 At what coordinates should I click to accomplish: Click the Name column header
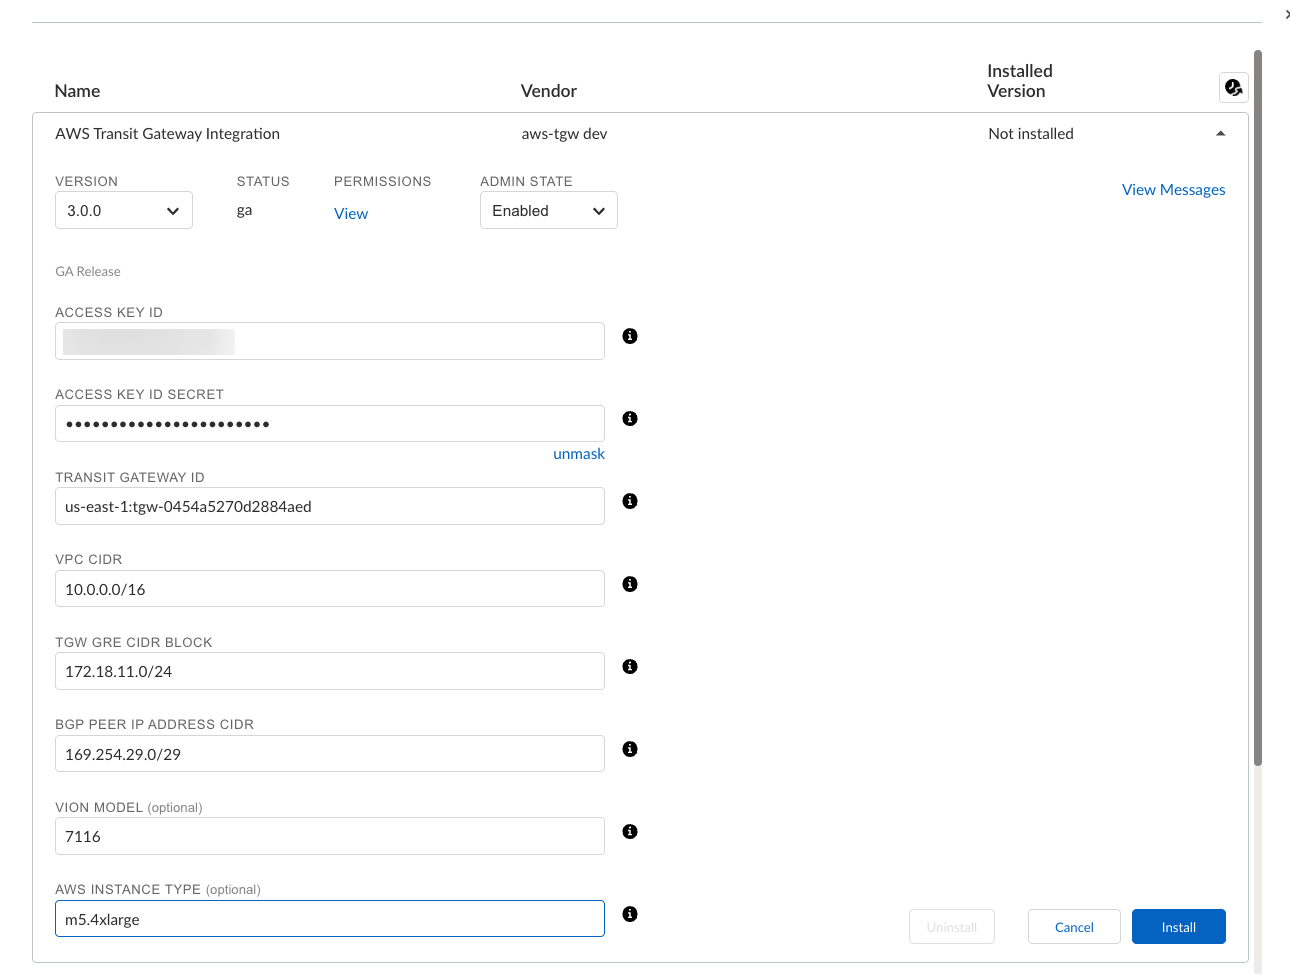point(77,91)
